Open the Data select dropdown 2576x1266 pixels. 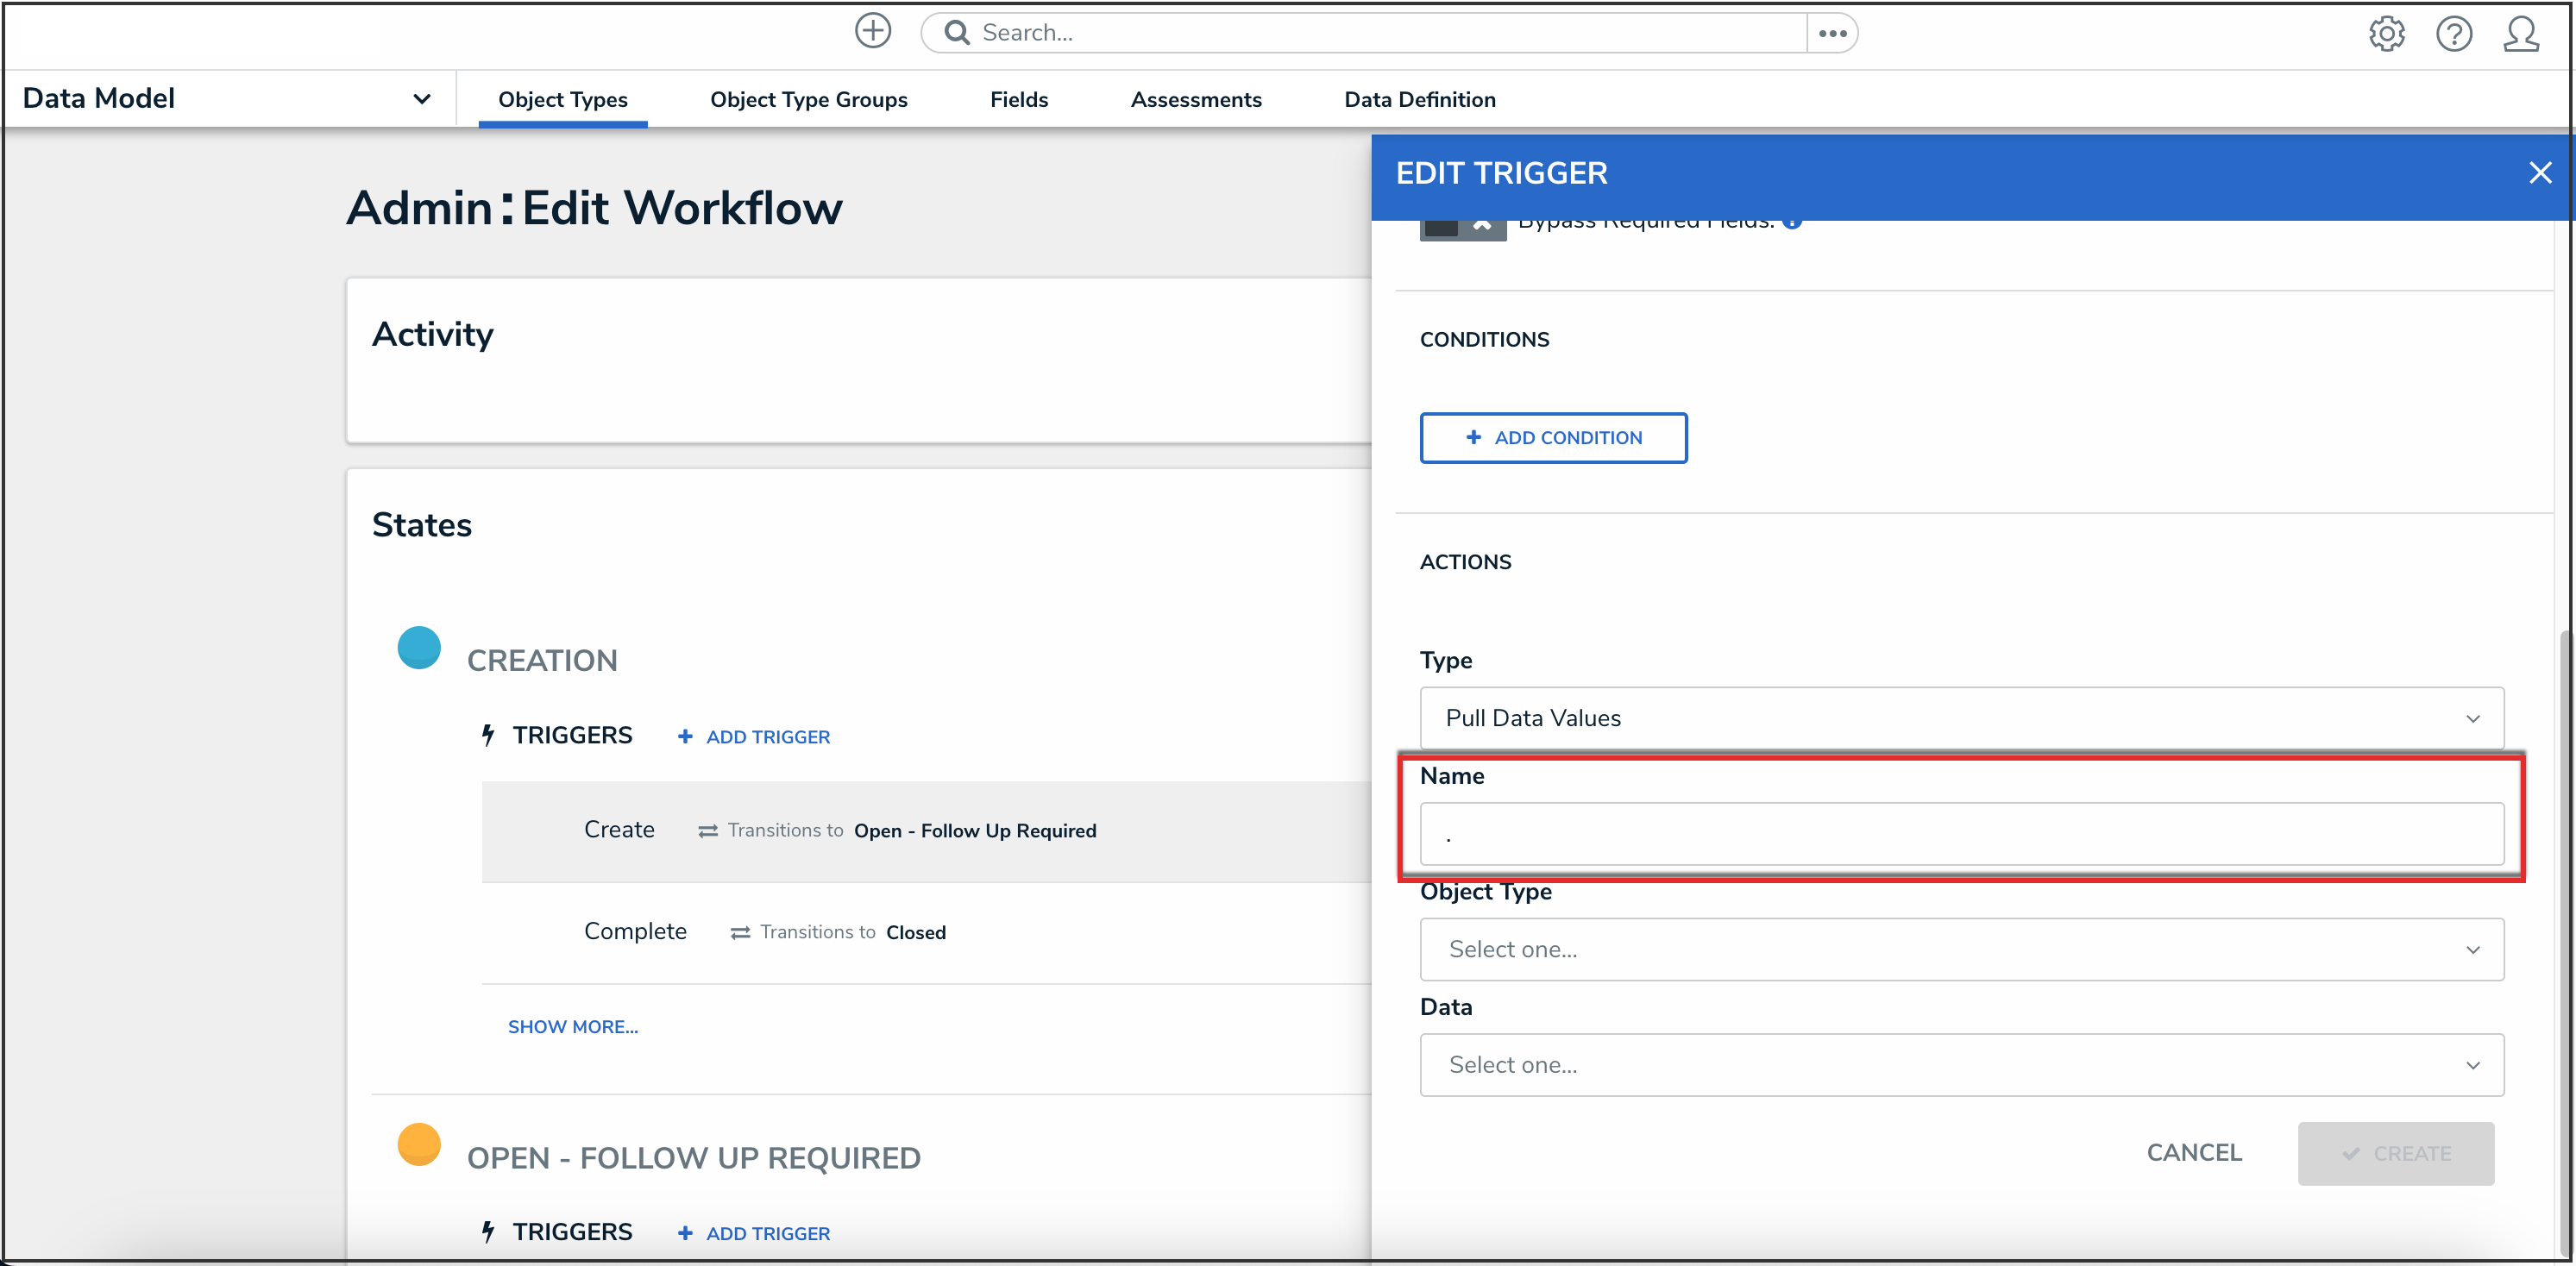tap(1960, 1065)
